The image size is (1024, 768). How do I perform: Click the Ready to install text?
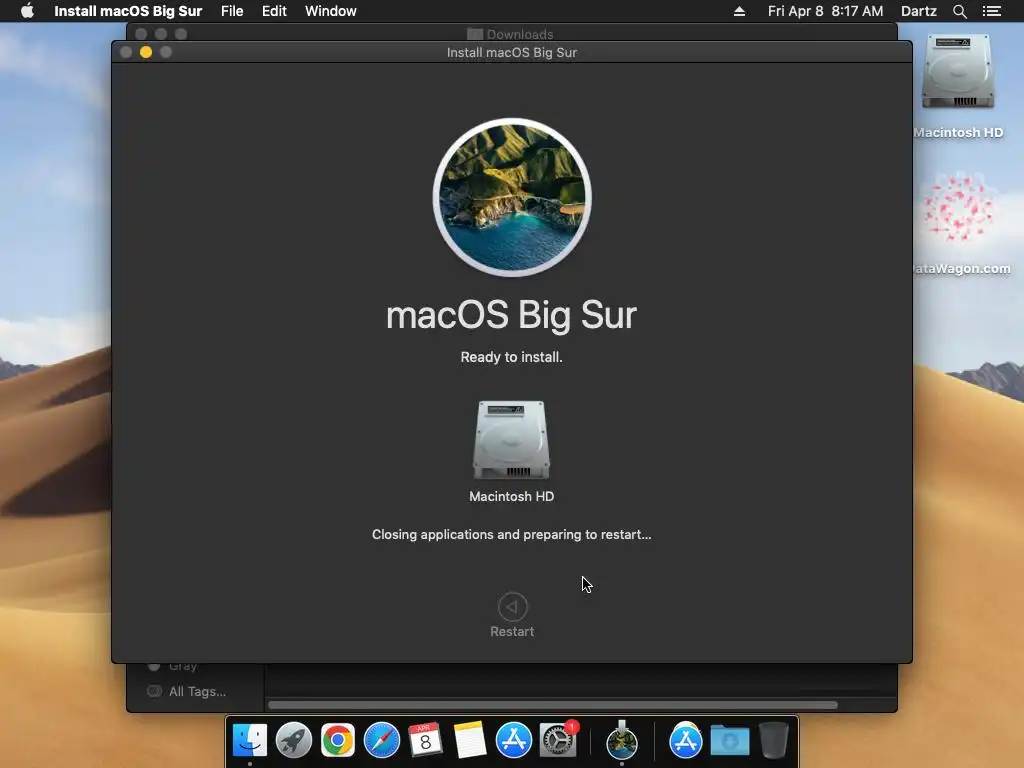point(511,357)
